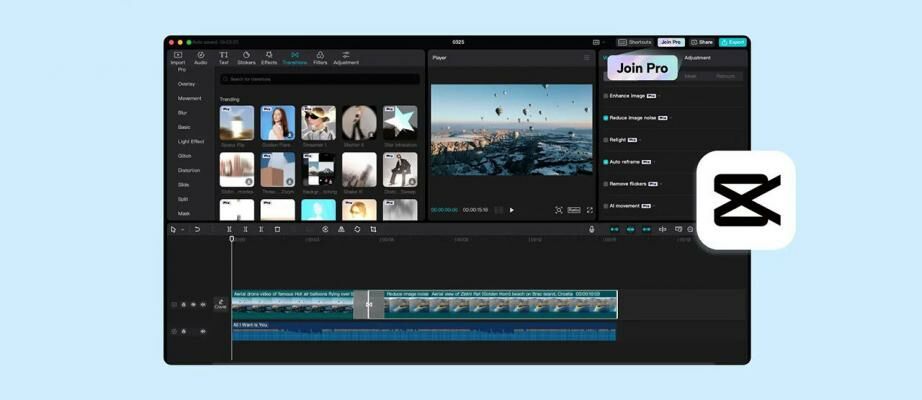Mute the main video track audio

click(203, 305)
